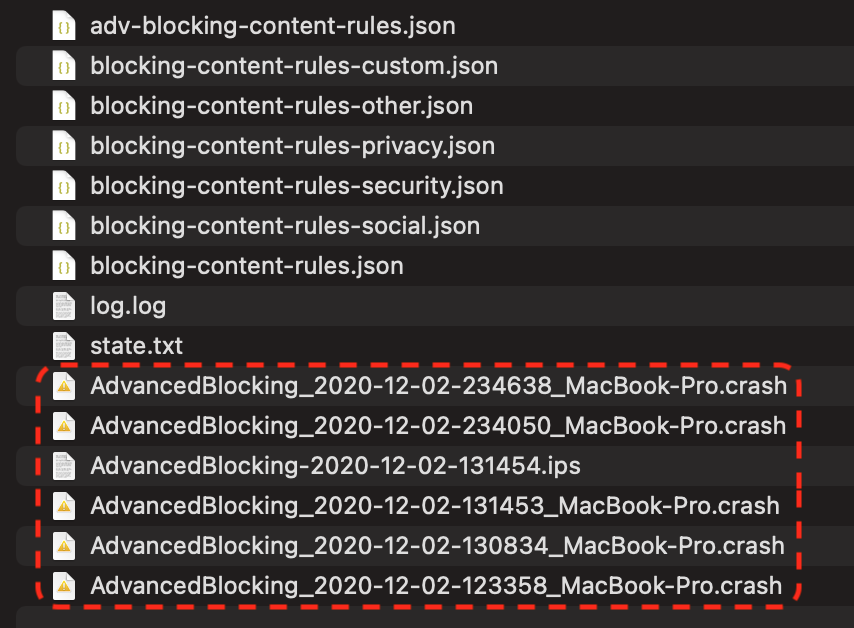
Task: Select the crash file ending in 131453
Action: [434, 505]
